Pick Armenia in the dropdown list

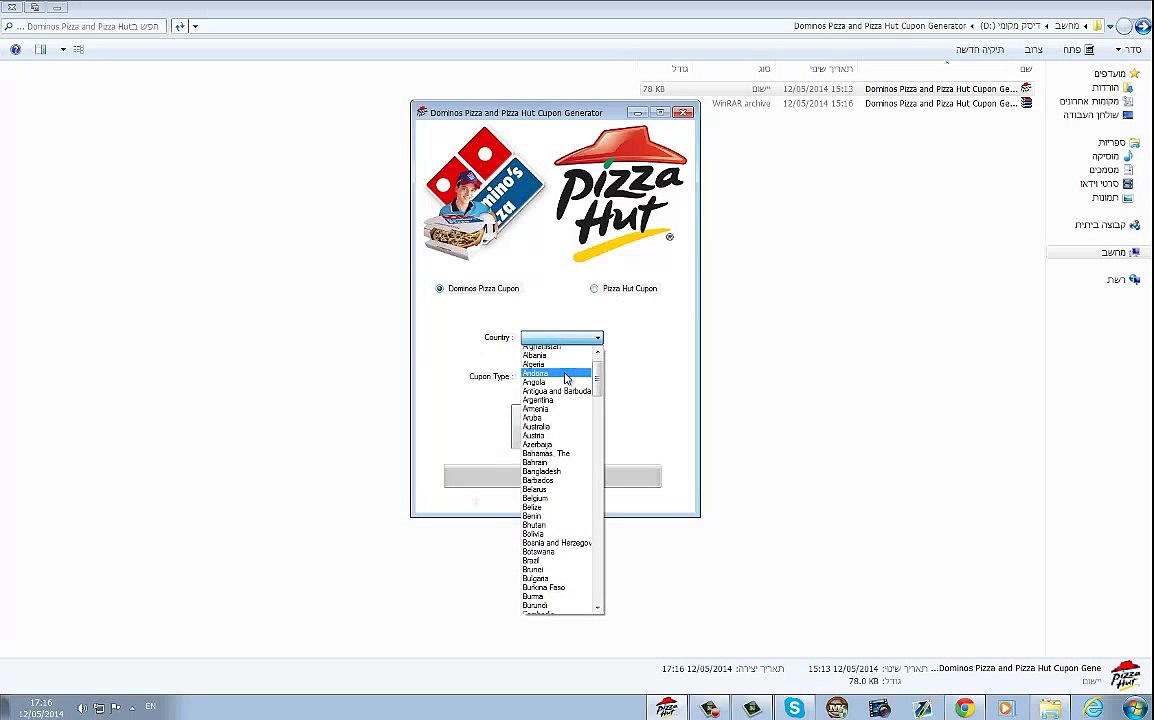coord(556,409)
